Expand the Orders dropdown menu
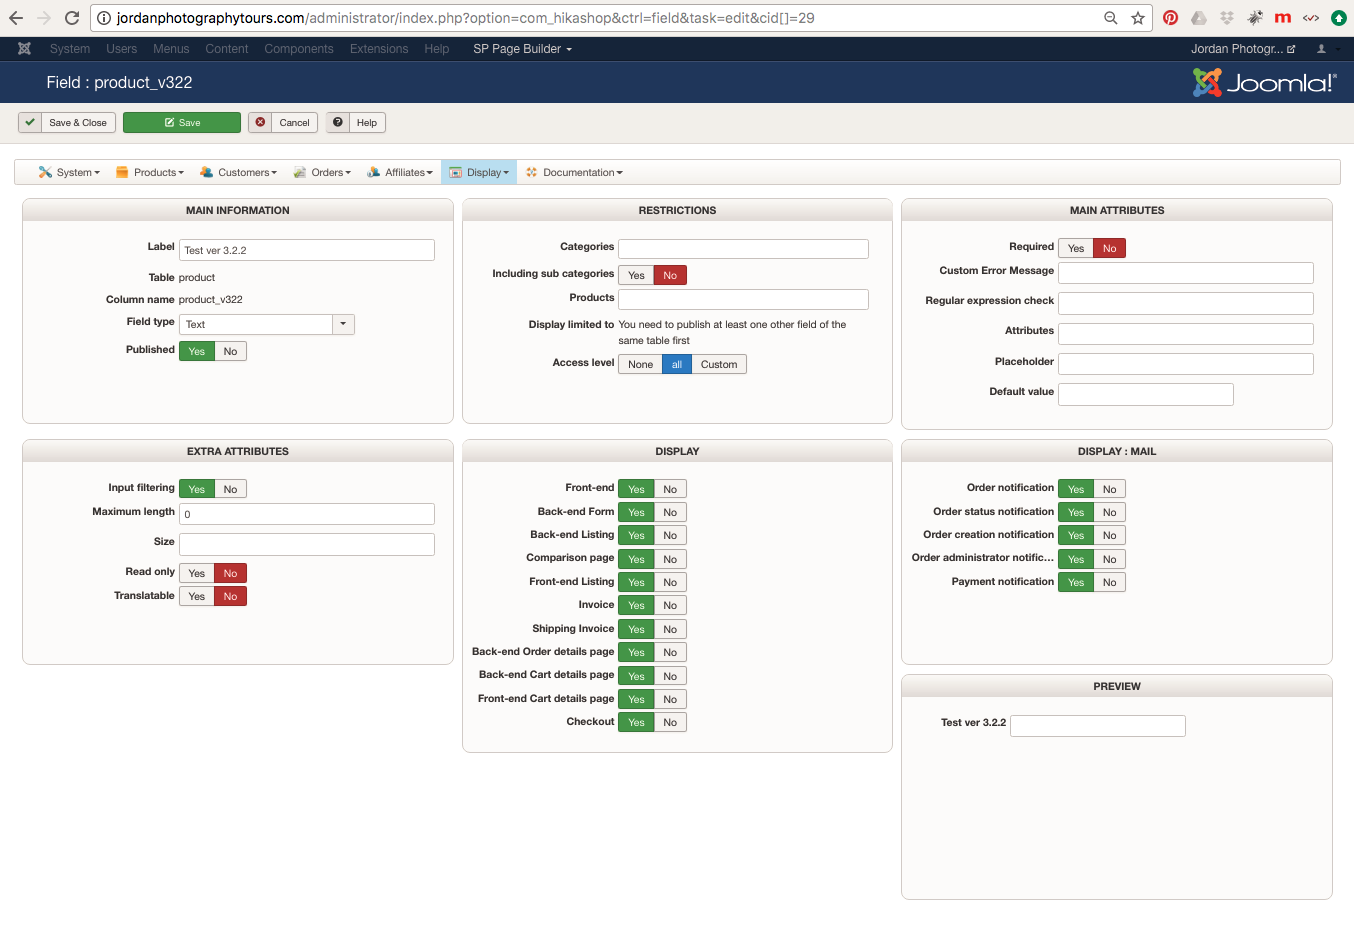The width and height of the screenshot is (1354, 937). [x=322, y=172]
